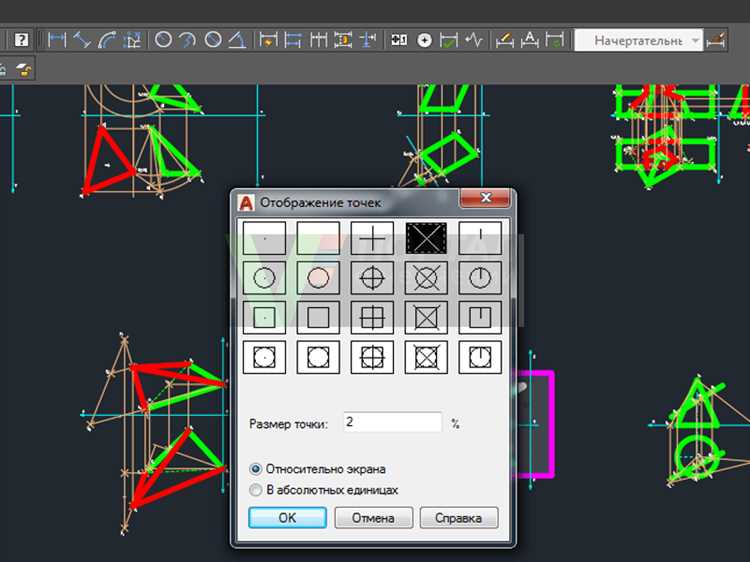Select the Jogged radius dimension tool
The height and width of the screenshot is (562, 750).
[x=188, y=40]
